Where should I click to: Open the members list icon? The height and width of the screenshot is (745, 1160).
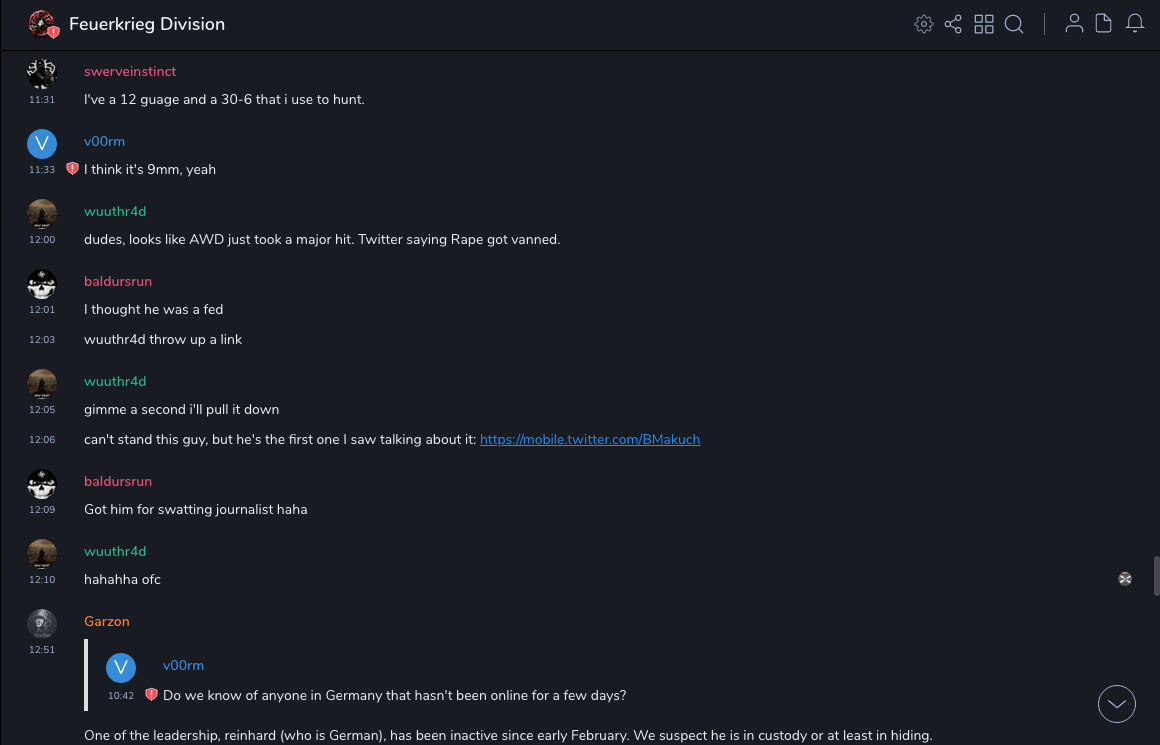point(1074,24)
